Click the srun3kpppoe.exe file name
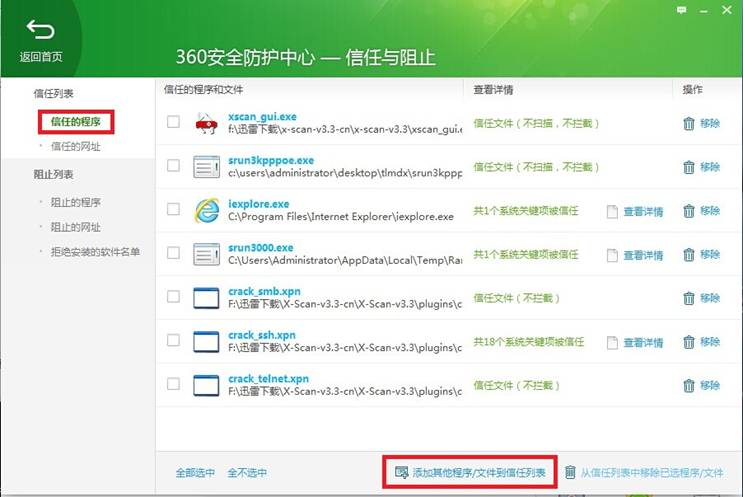Viewport: 743px width, 497px height. pyautogui.click(x=271, y=160)
